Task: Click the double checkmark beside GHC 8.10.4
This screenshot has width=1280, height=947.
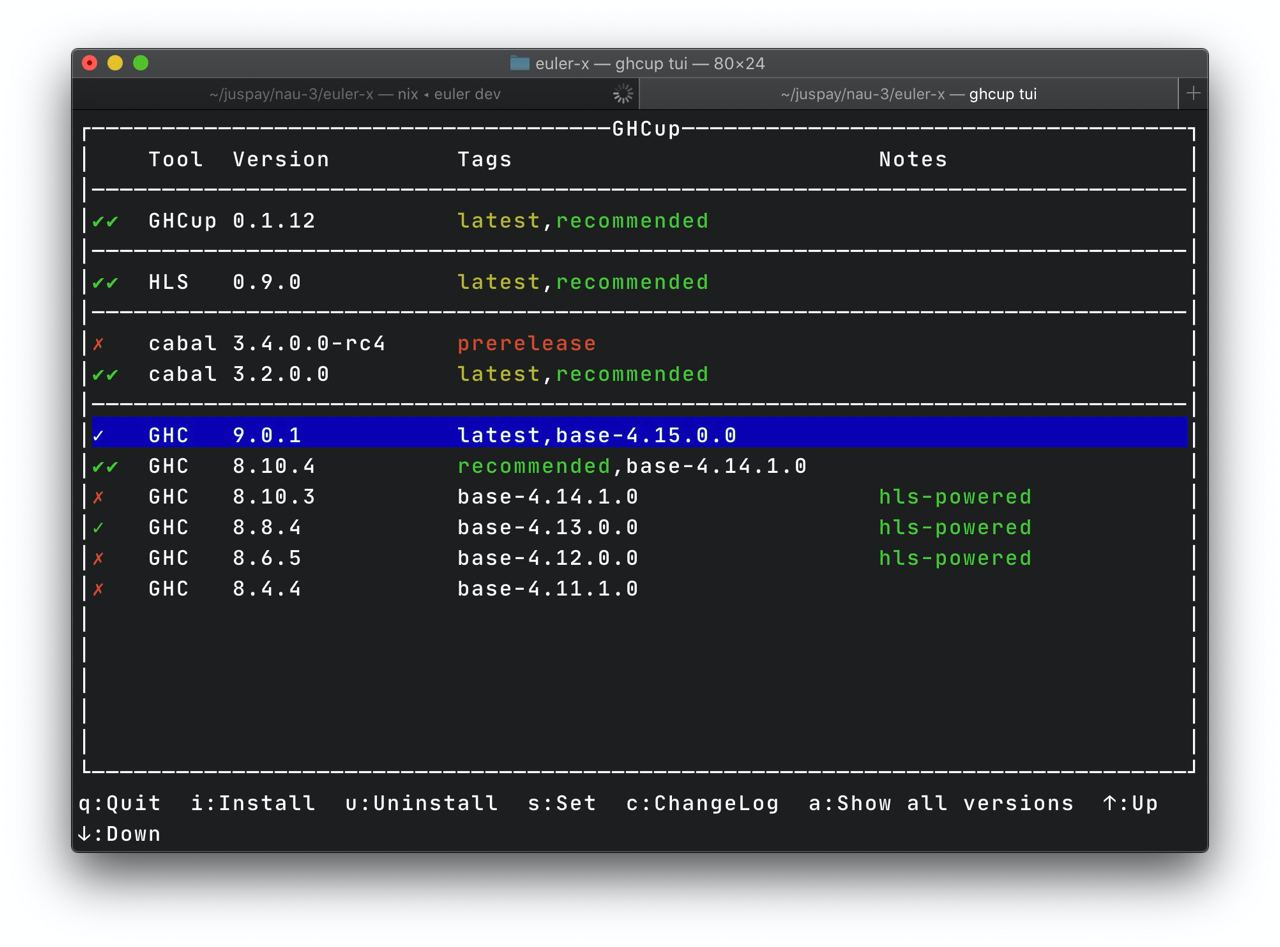Action: tap(105, 467)
